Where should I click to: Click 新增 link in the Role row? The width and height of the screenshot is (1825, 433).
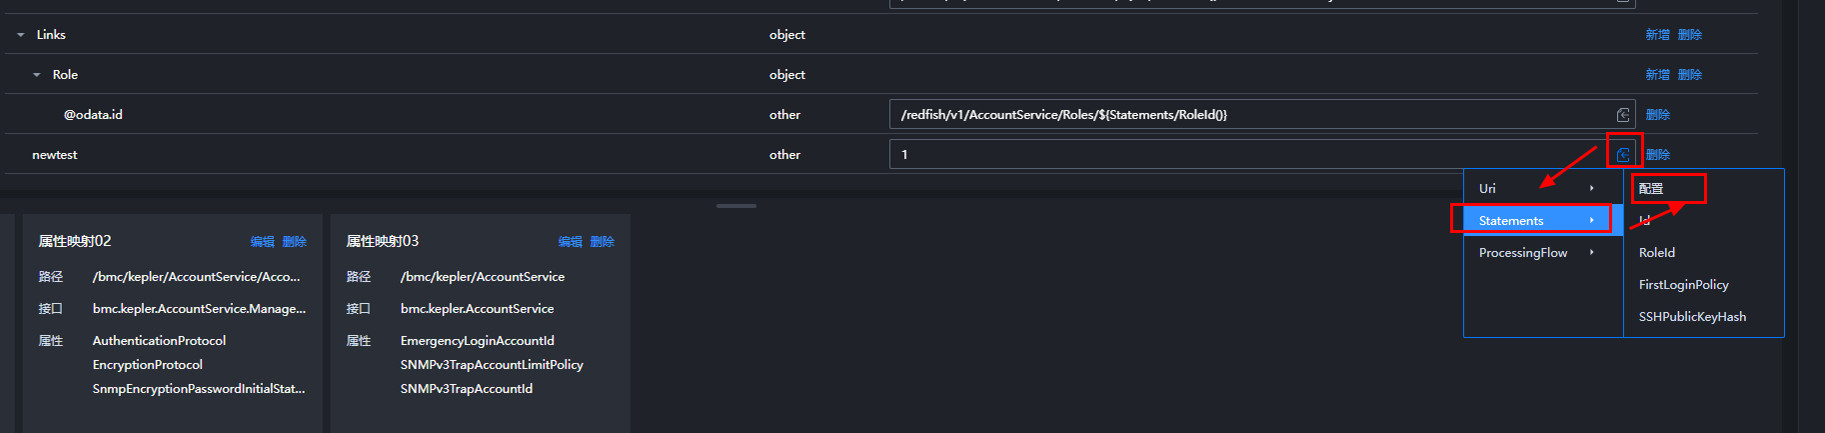click(1657, 75)
